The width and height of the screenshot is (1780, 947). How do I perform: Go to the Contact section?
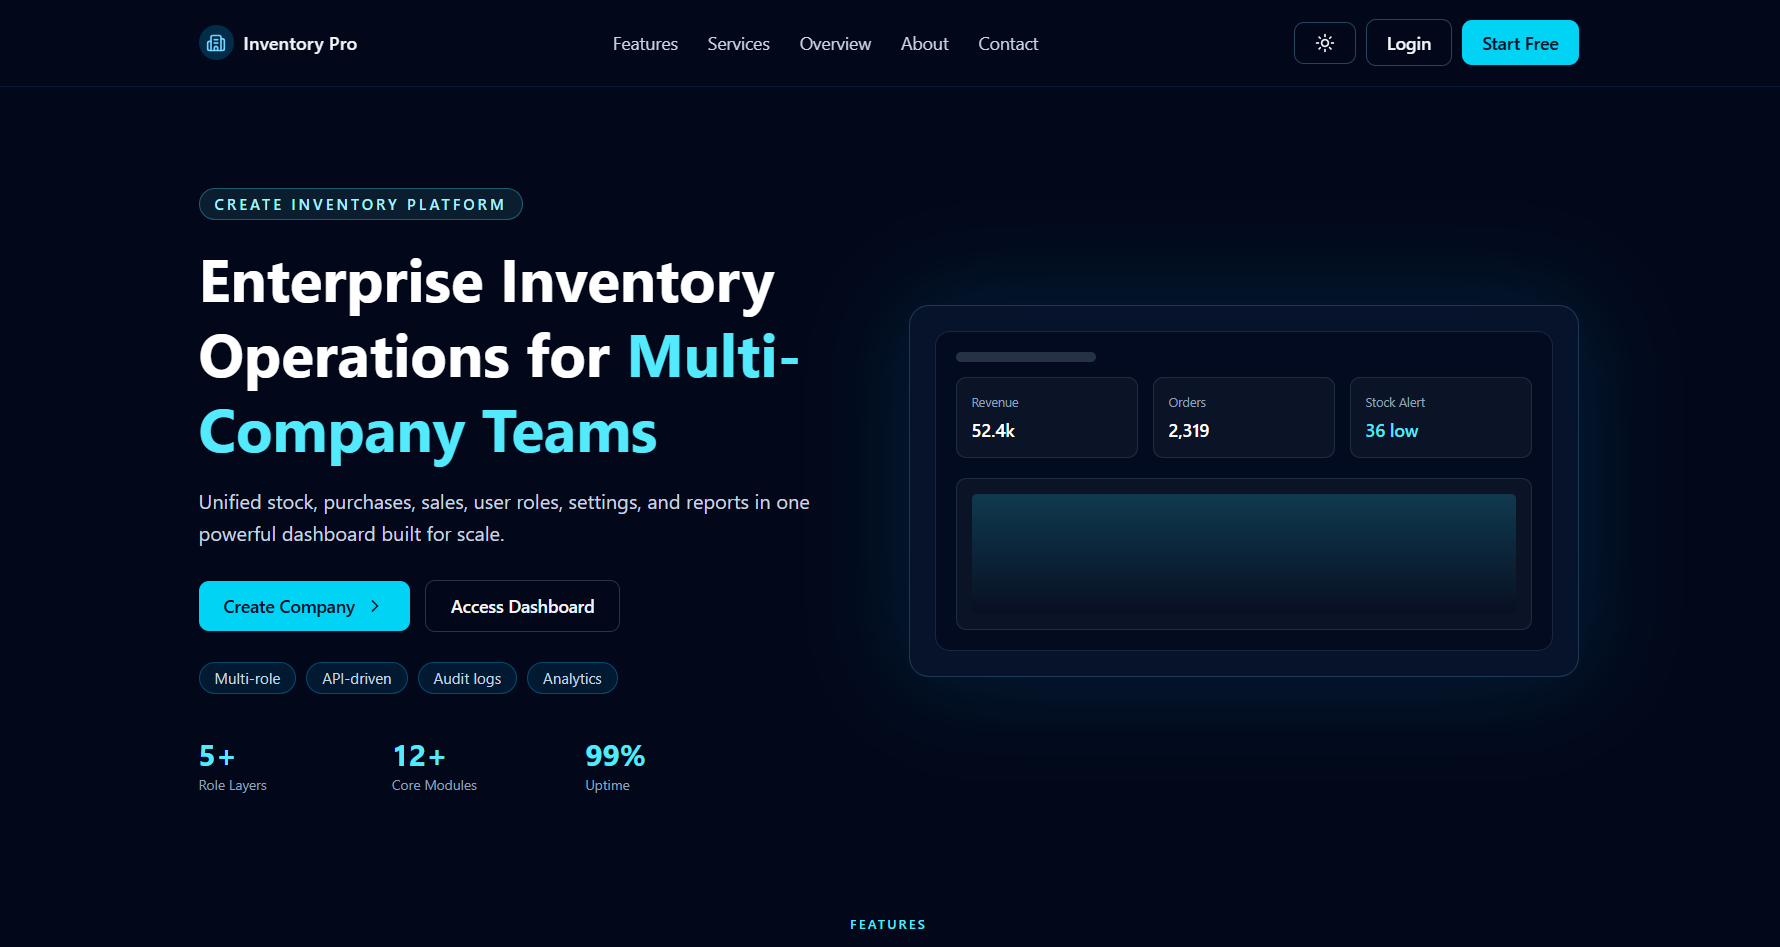click(x=1008, y=43)
